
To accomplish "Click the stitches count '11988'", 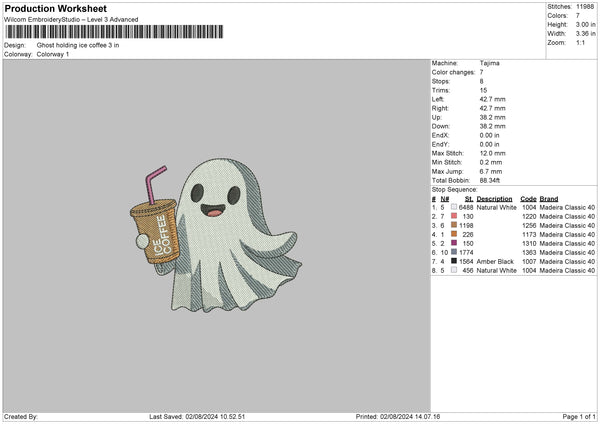I will [x=585, y=7].
